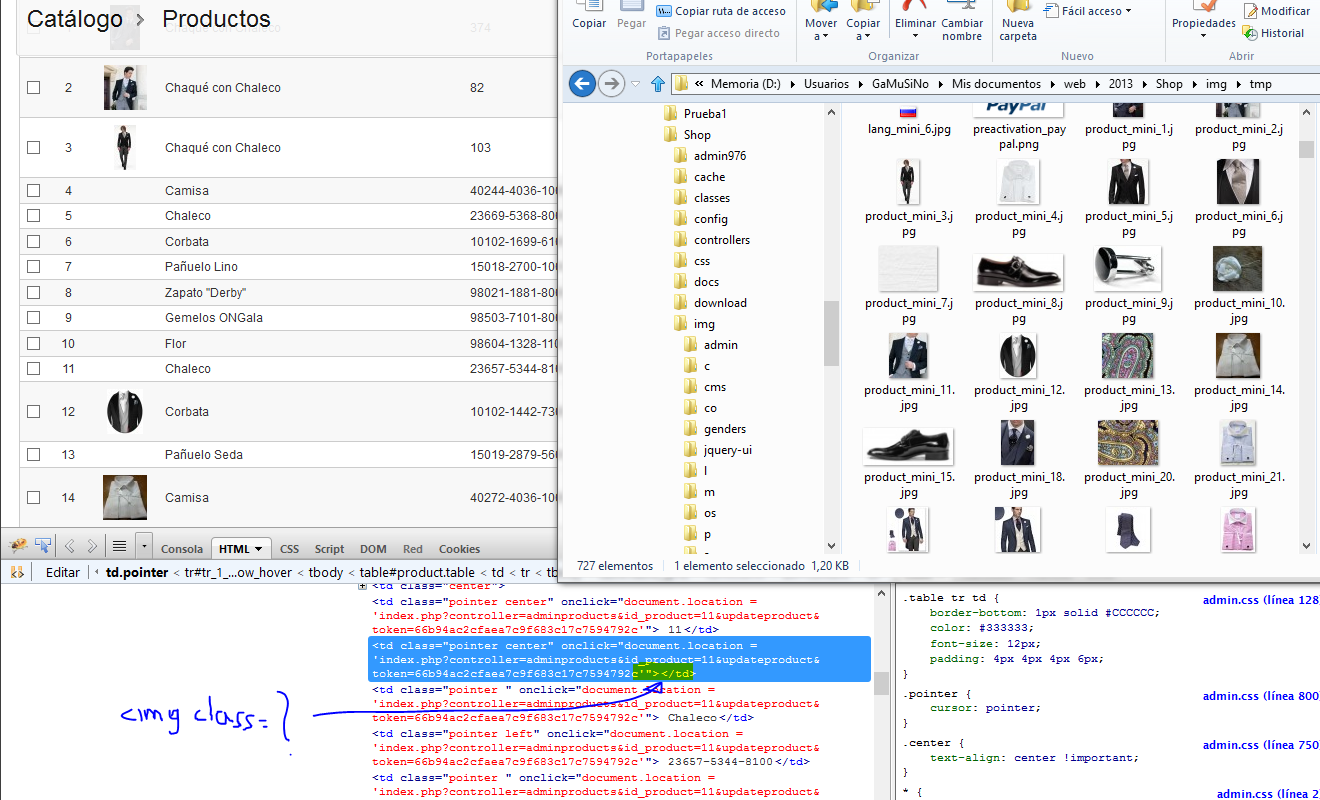Click the Historial icon in the ribbon

(x=1250, y=33)
